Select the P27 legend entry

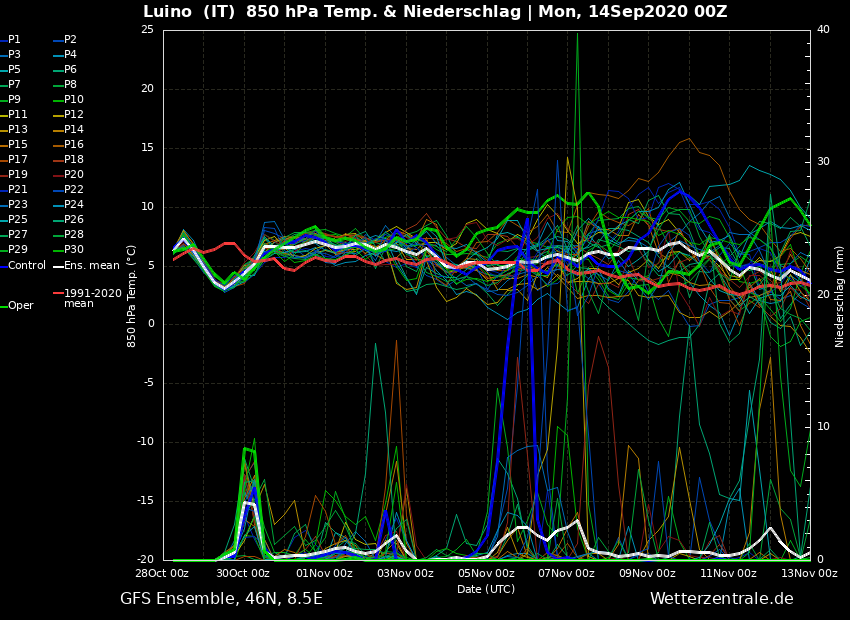click(18, 235)
